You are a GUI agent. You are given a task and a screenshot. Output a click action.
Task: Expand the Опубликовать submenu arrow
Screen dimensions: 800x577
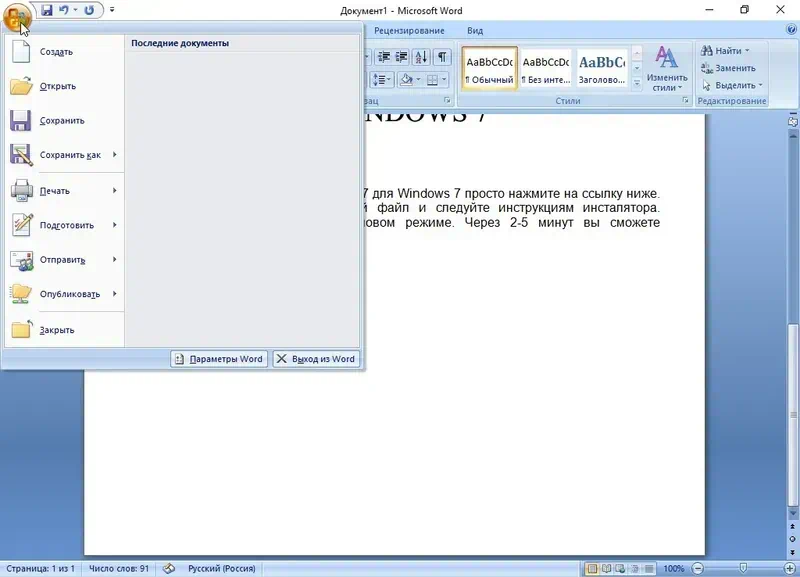(x=115, y=294)
